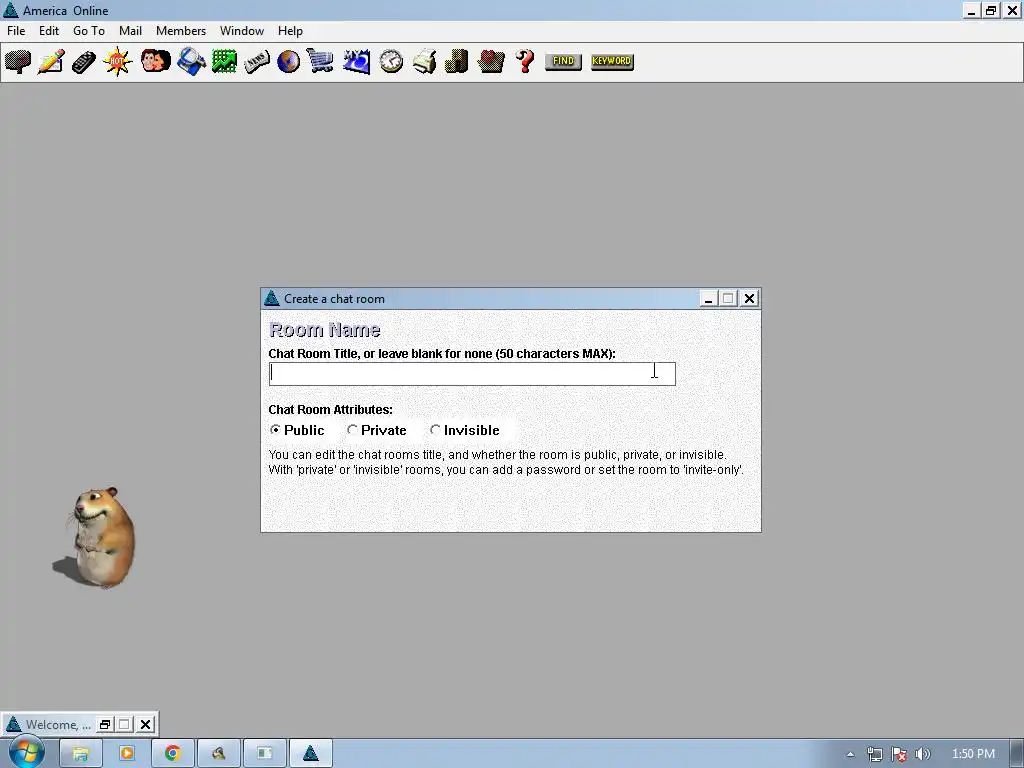Screen dimensions: 1024x768
Task: Click the magnifying glass file search icon
Action: coord(191,62)
